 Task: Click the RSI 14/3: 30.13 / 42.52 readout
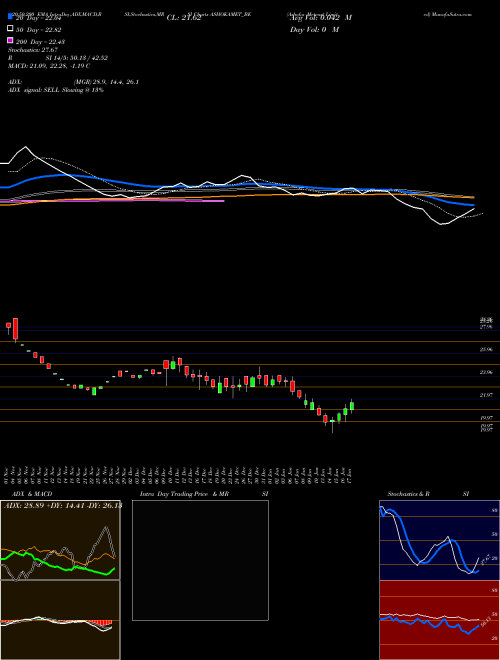[x=58, y=58]
